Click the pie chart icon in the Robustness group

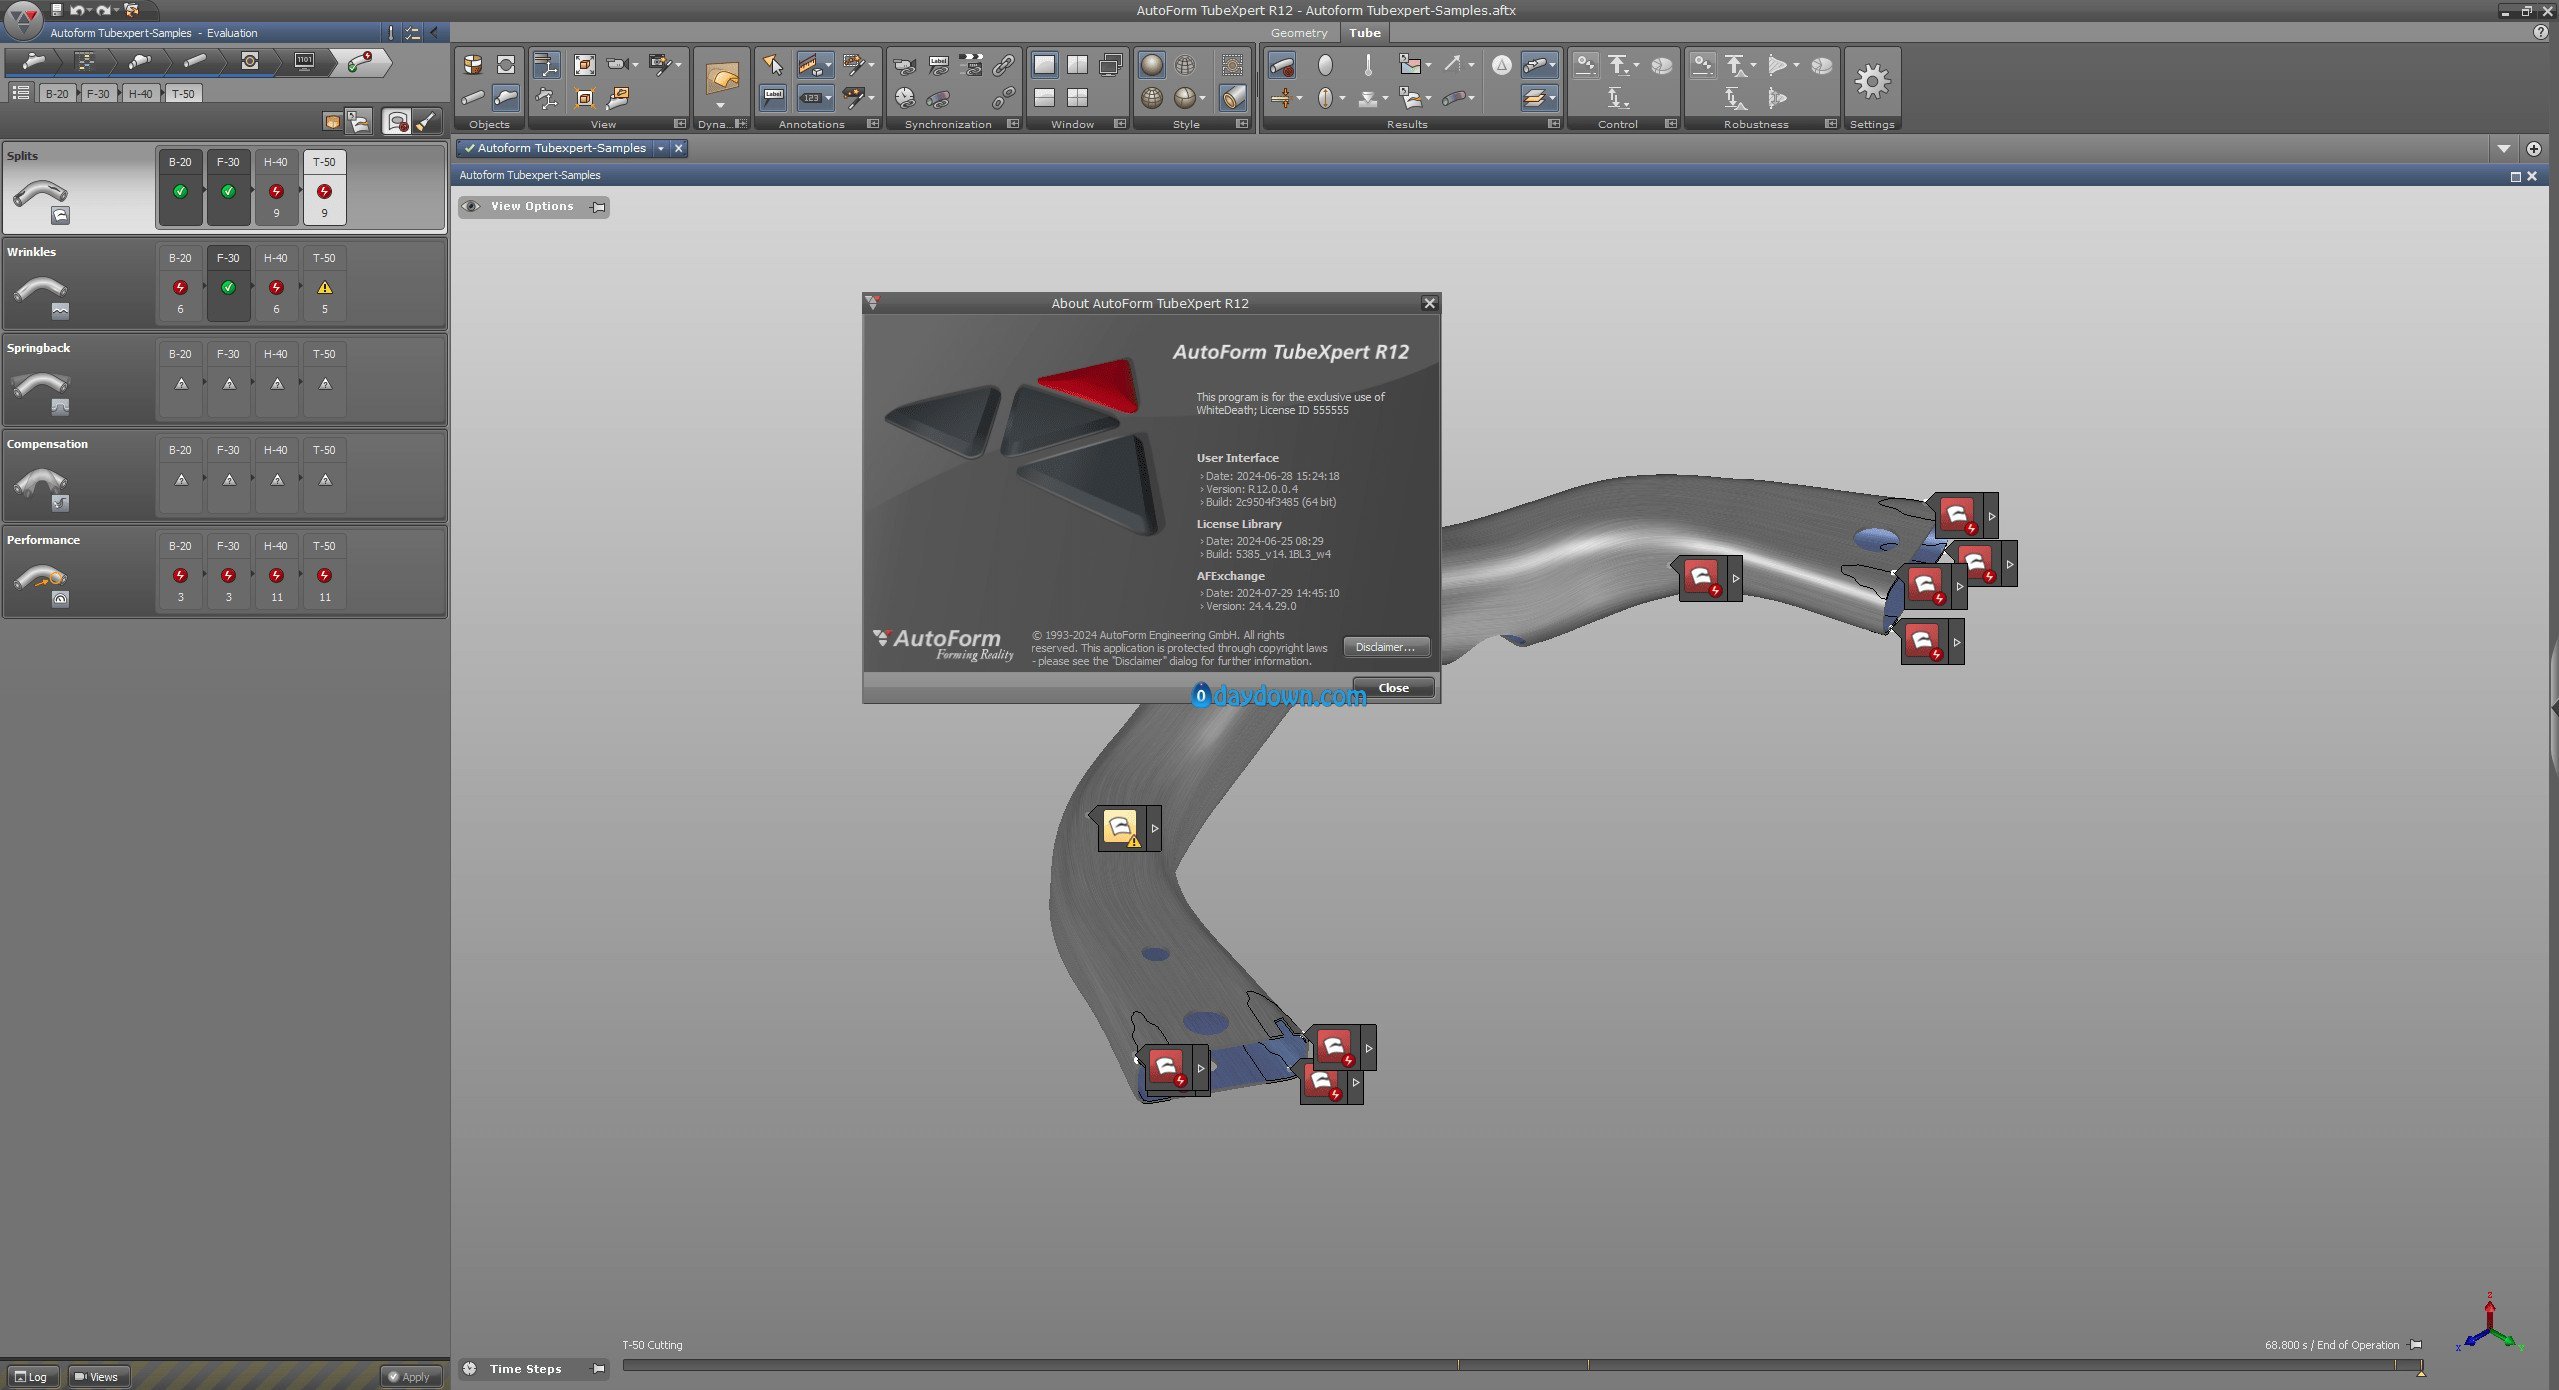point(1821,66)
